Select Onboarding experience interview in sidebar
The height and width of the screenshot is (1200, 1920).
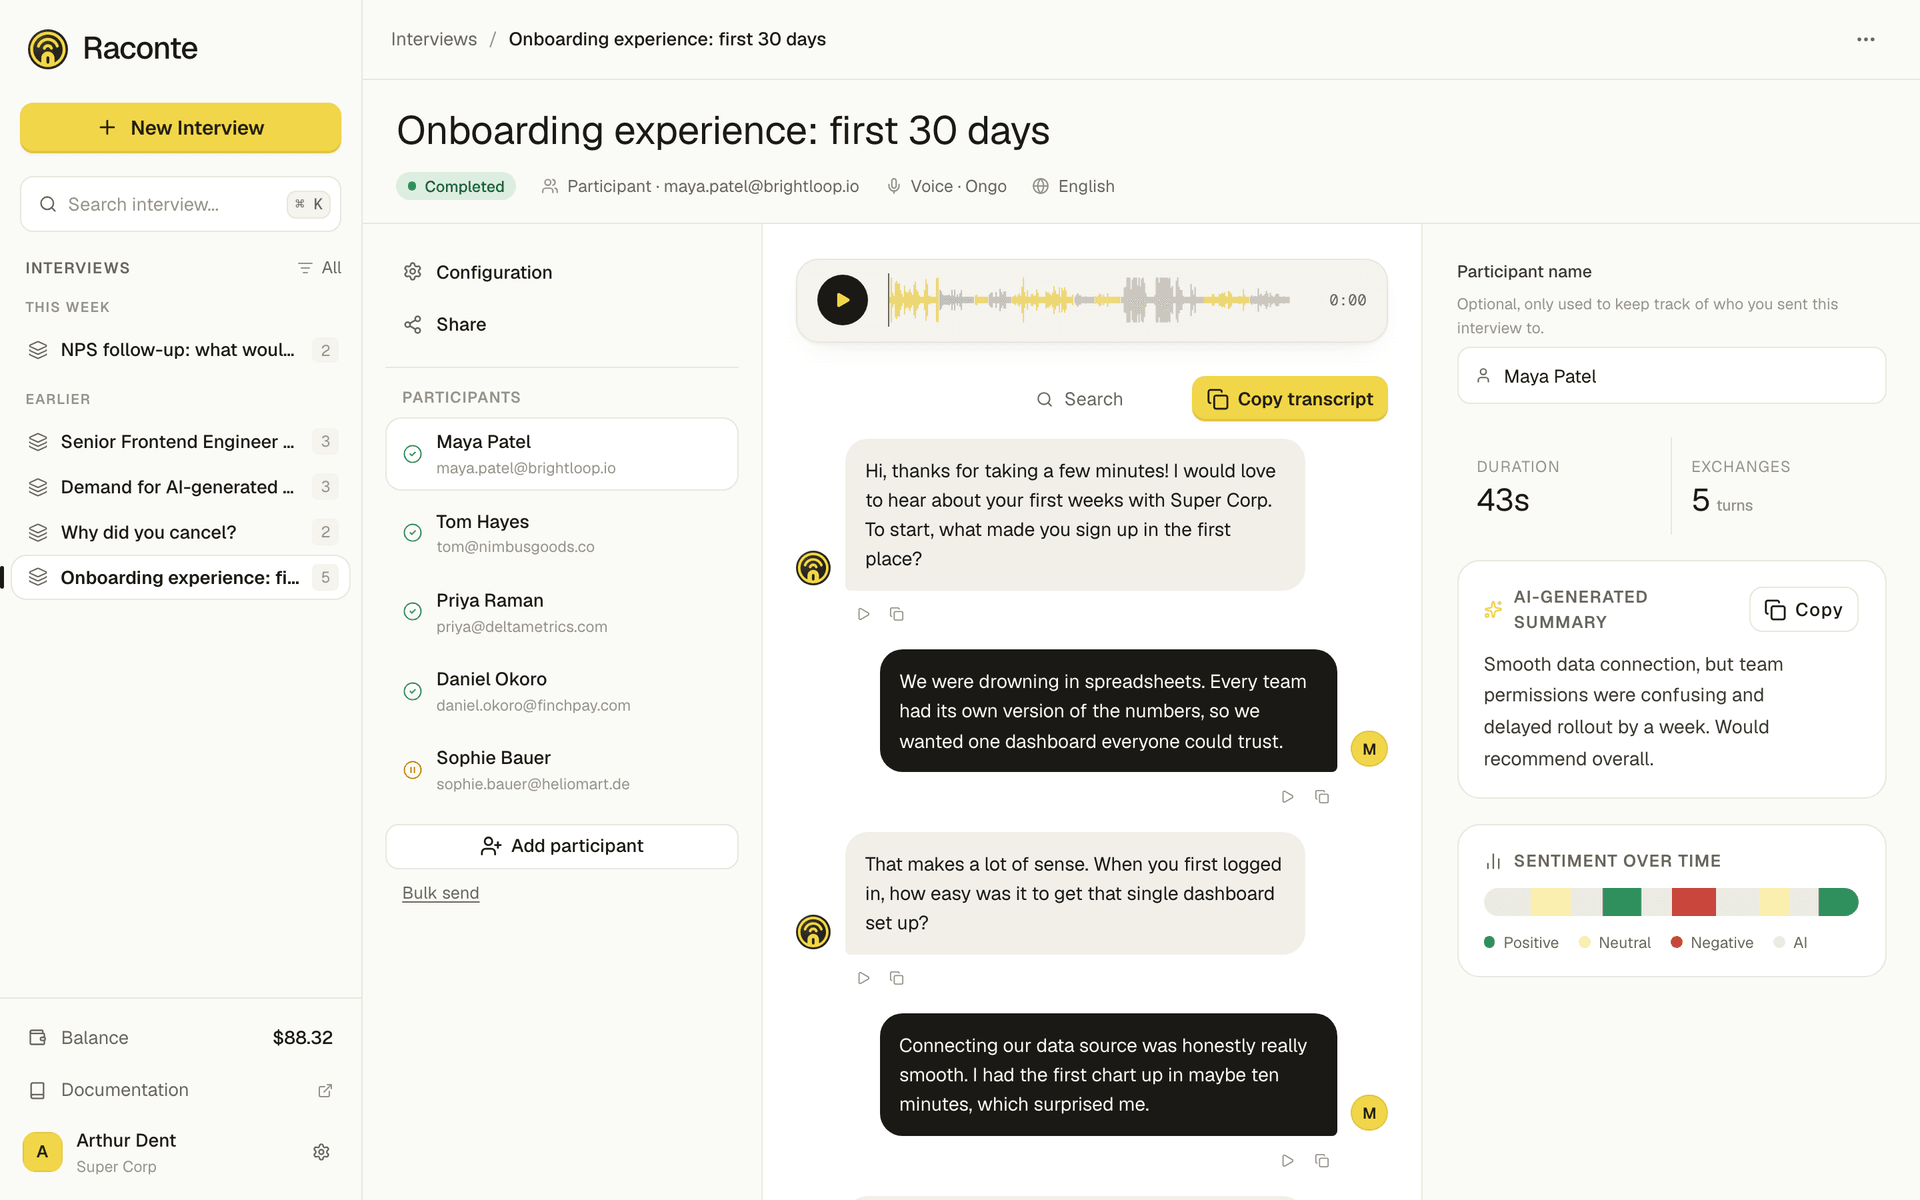point(180,578)
